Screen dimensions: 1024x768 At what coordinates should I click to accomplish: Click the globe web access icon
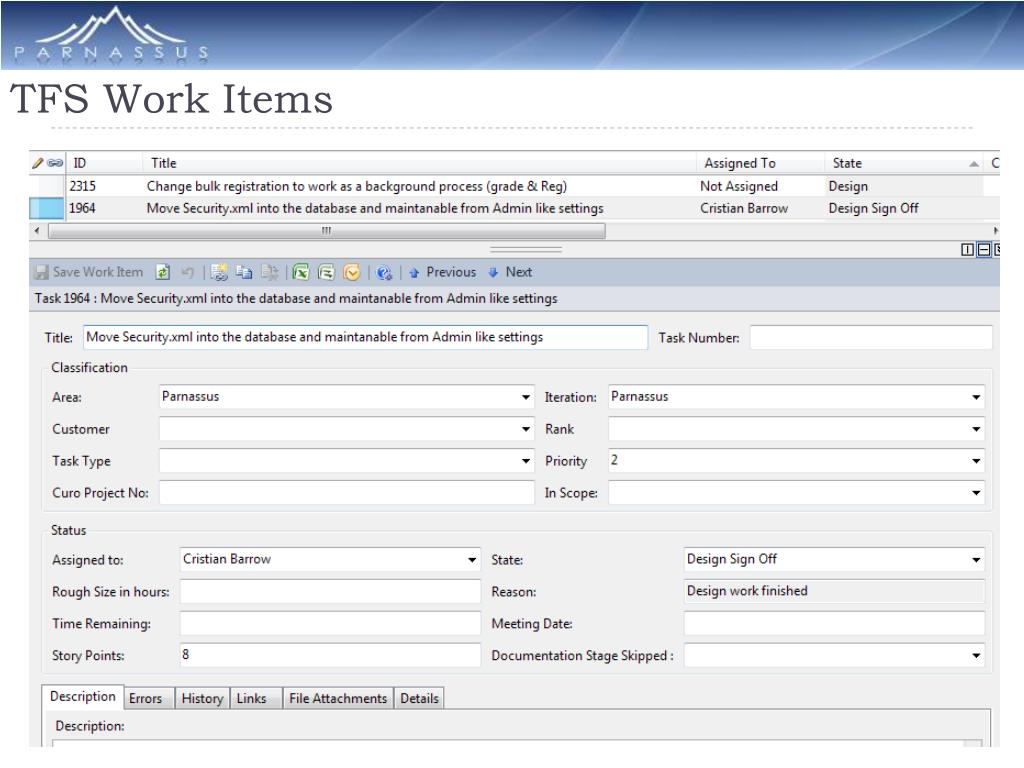[x=384, y=272]
